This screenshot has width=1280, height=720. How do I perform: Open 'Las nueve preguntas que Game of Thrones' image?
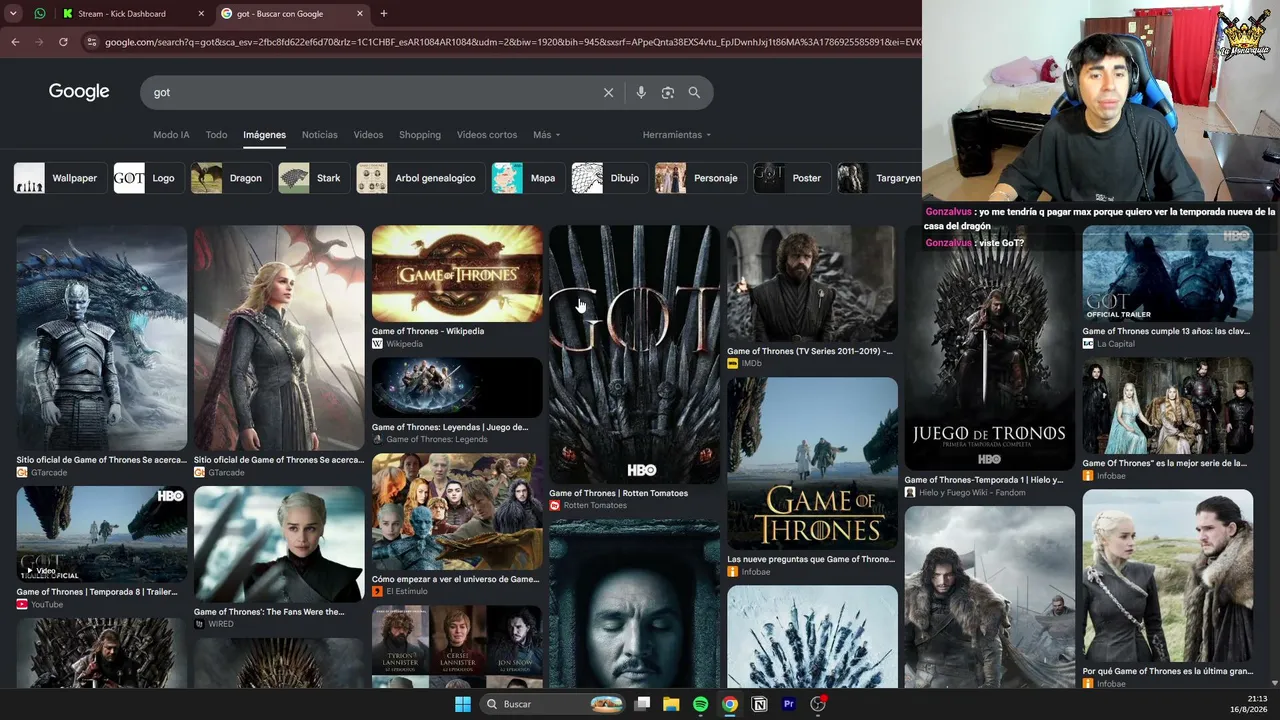[x=812, y=463]
